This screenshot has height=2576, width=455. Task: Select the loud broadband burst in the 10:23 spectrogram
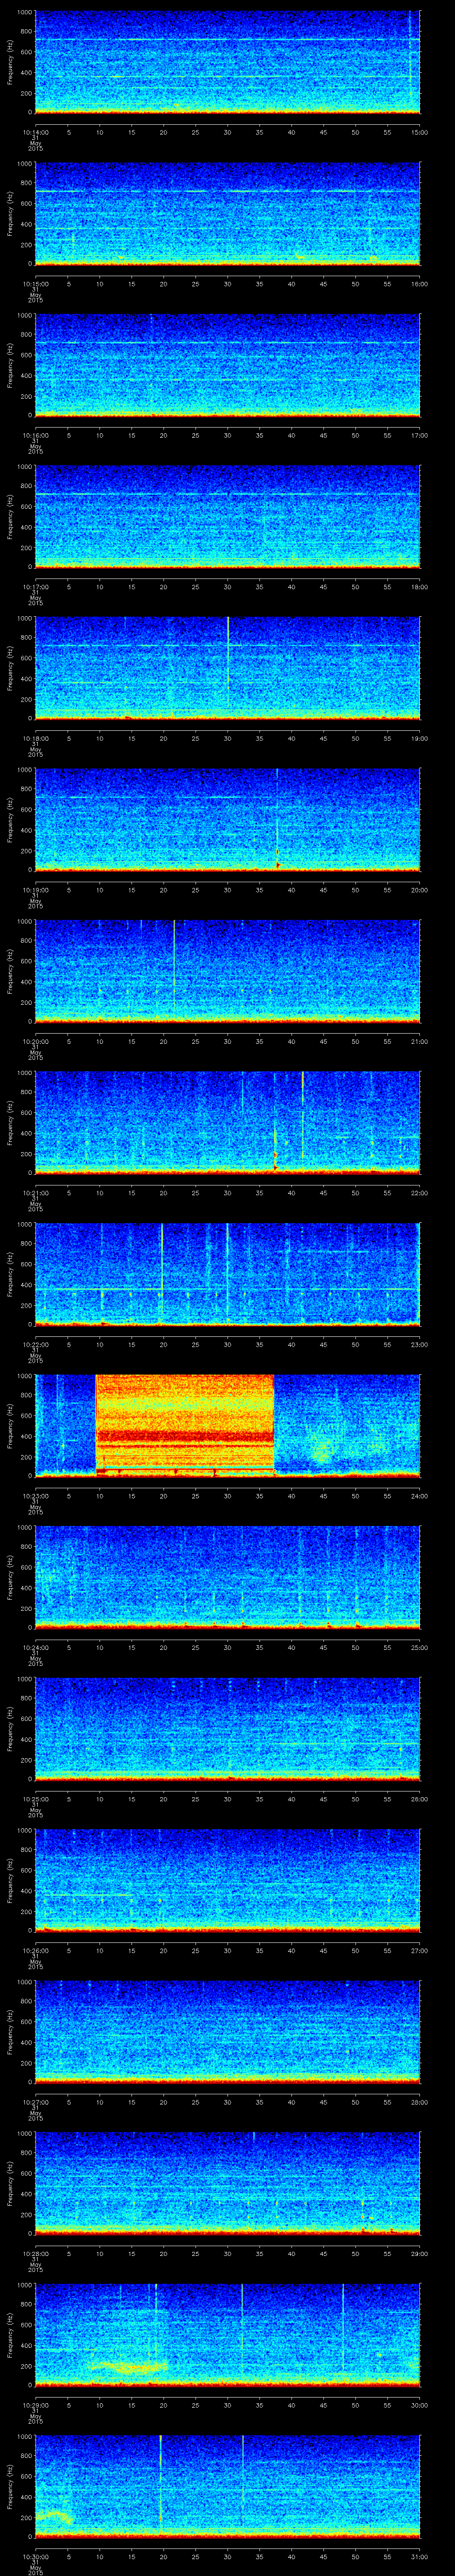click(x=185, y=1426)
